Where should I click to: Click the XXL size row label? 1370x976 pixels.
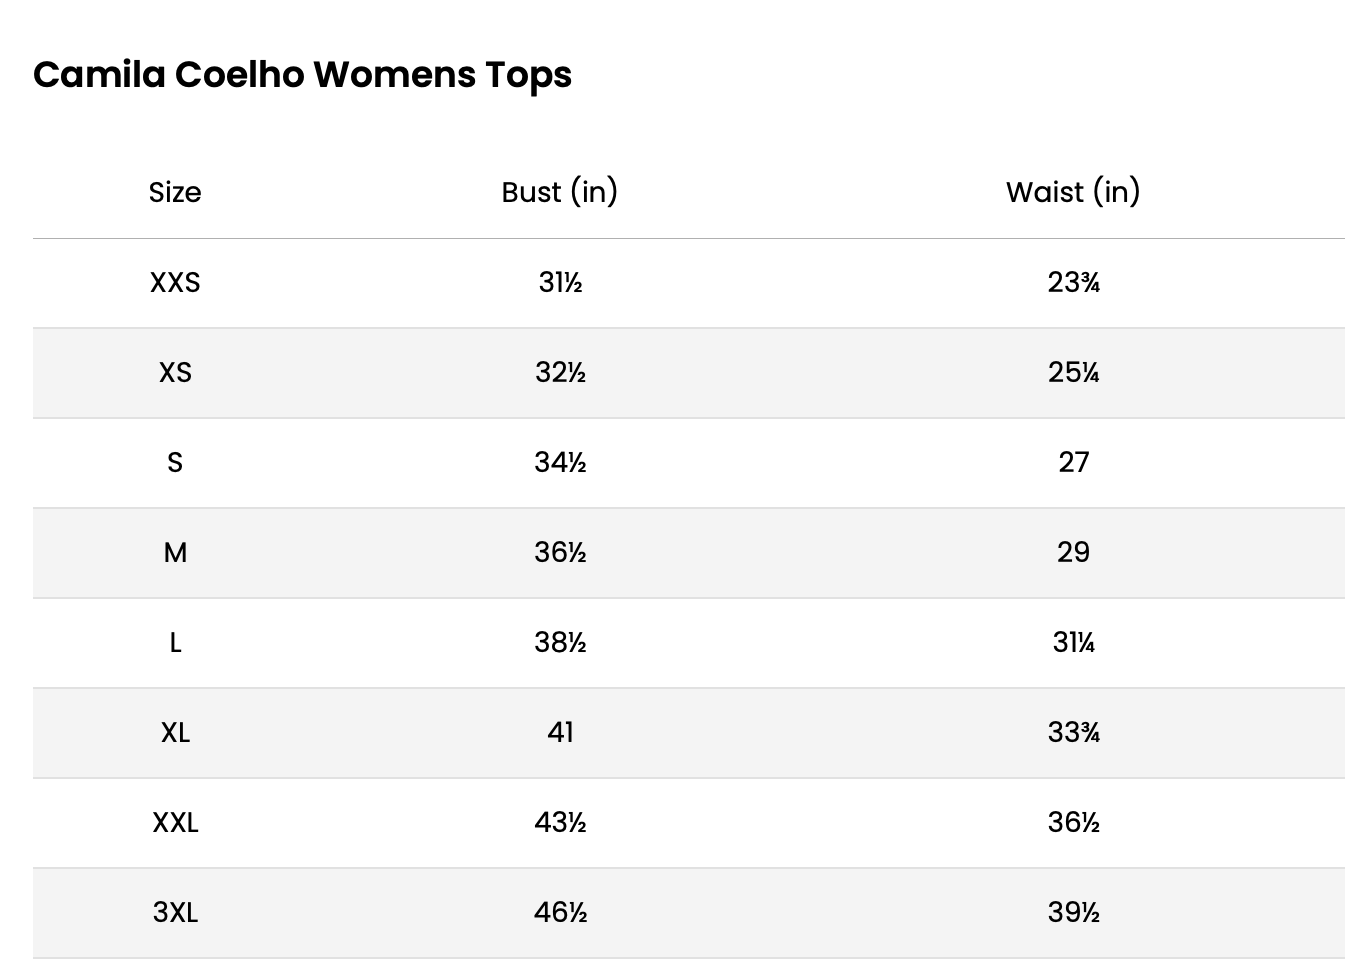click(175, 823)
